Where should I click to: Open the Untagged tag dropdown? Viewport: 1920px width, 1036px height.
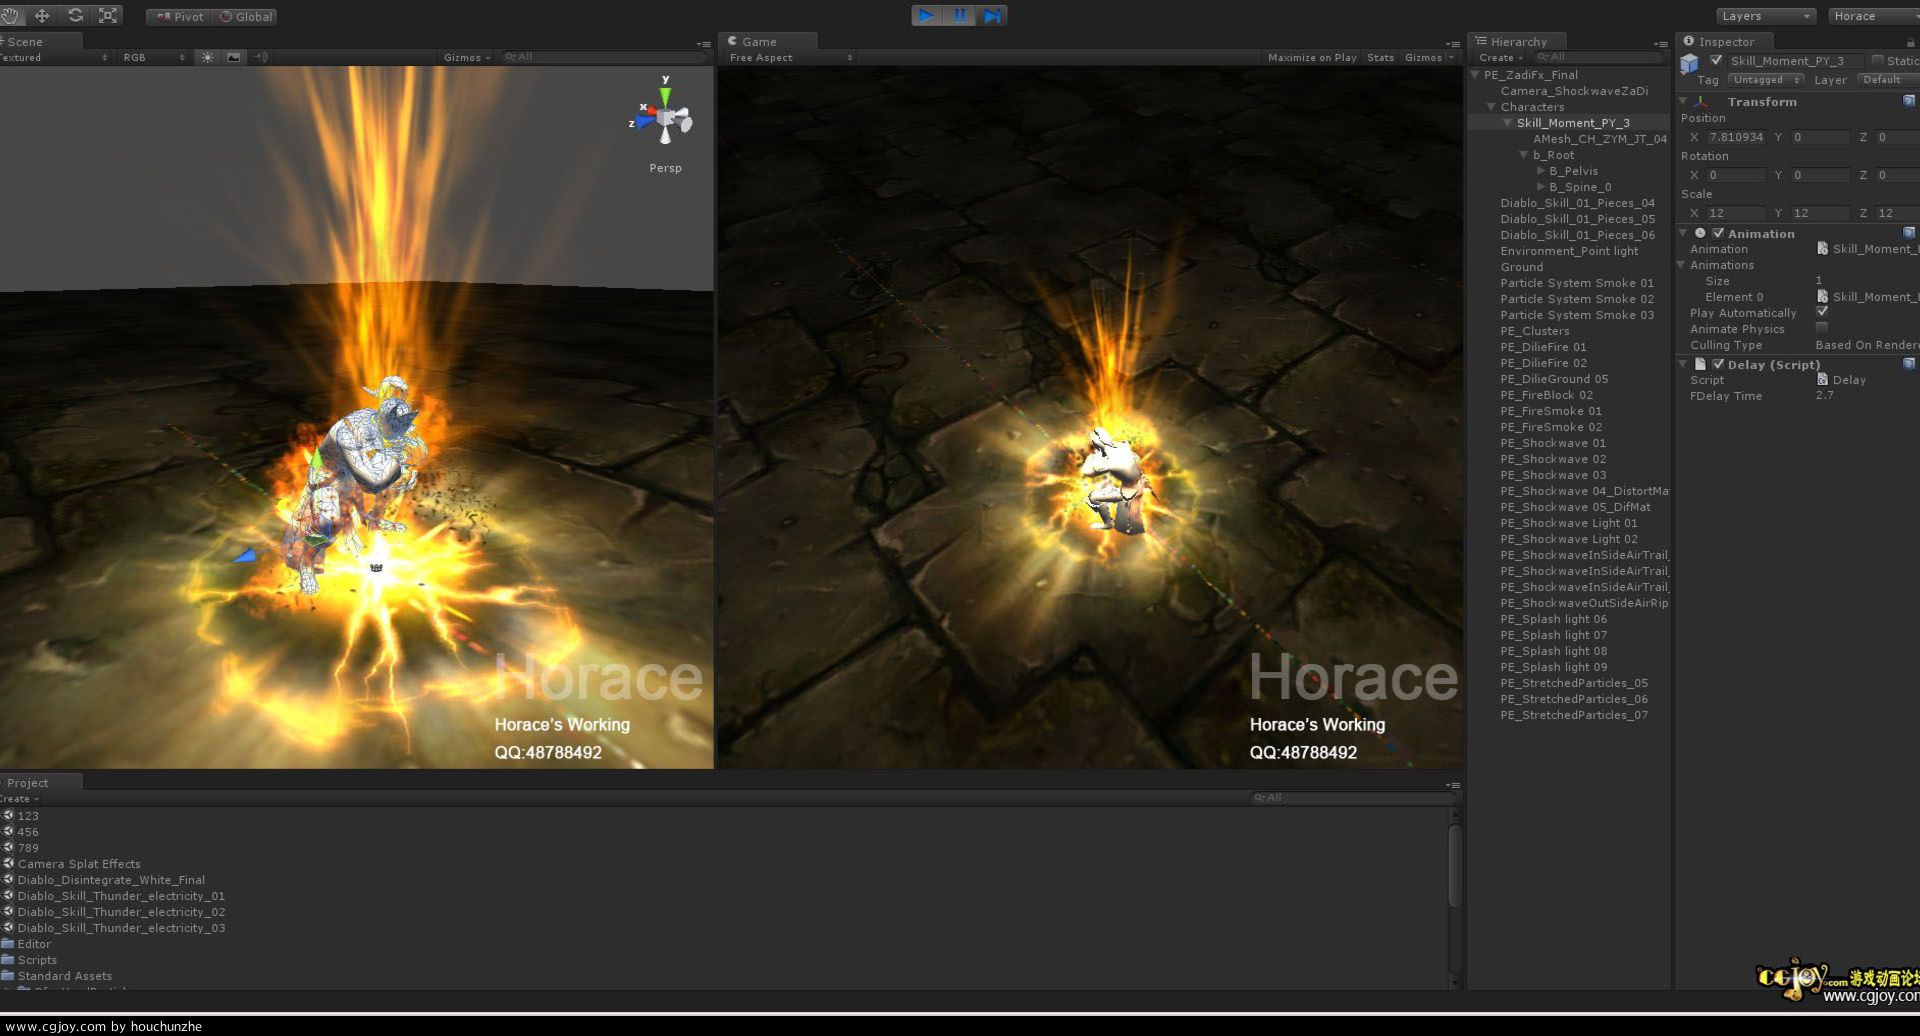(1766, 80)
